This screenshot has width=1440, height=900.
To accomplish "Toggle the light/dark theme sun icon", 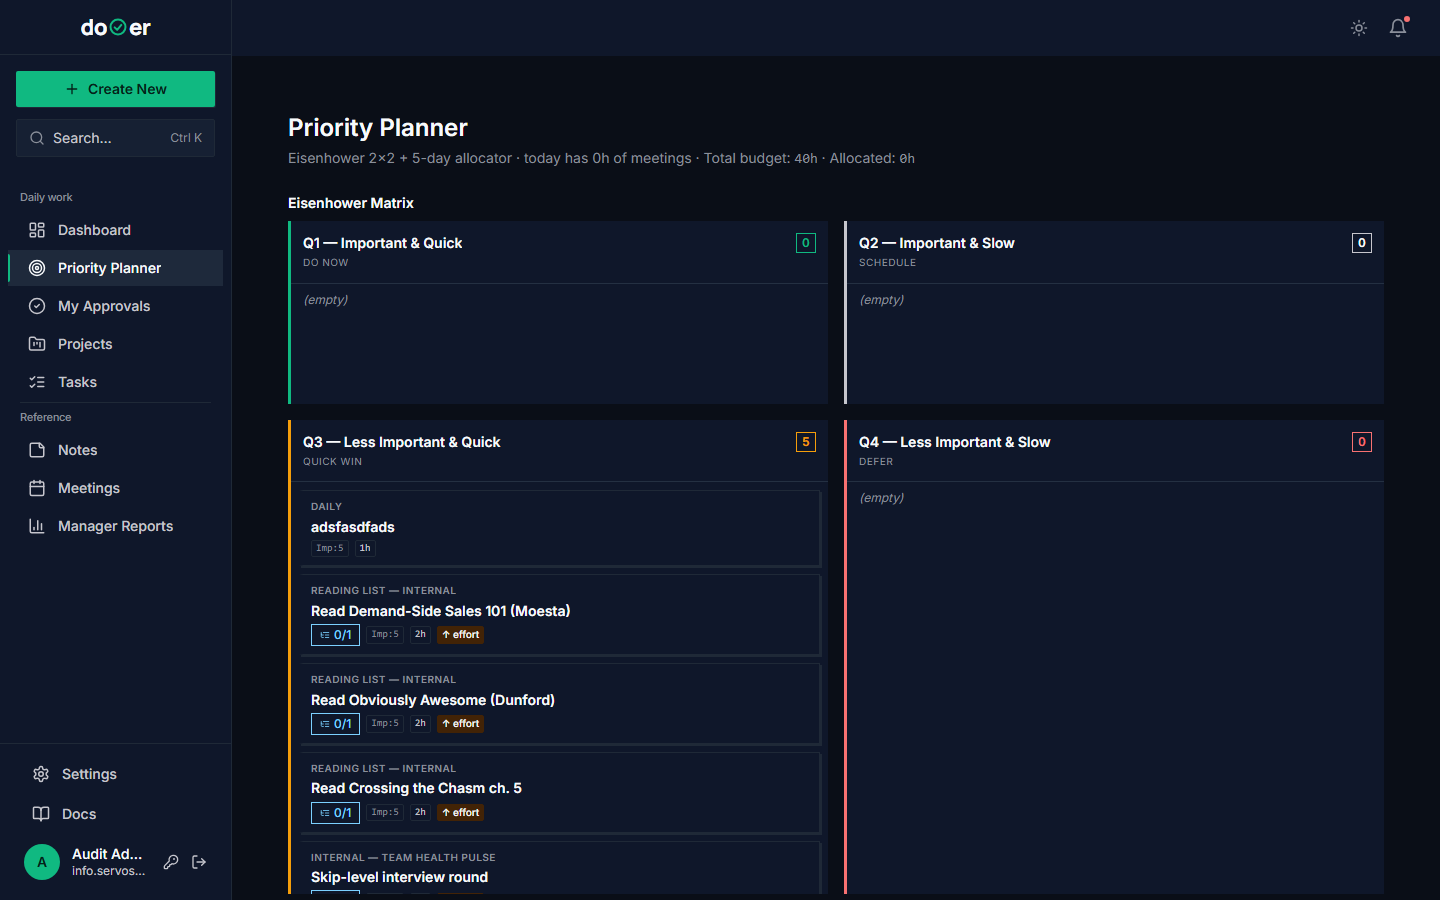I will point(1359,28).
